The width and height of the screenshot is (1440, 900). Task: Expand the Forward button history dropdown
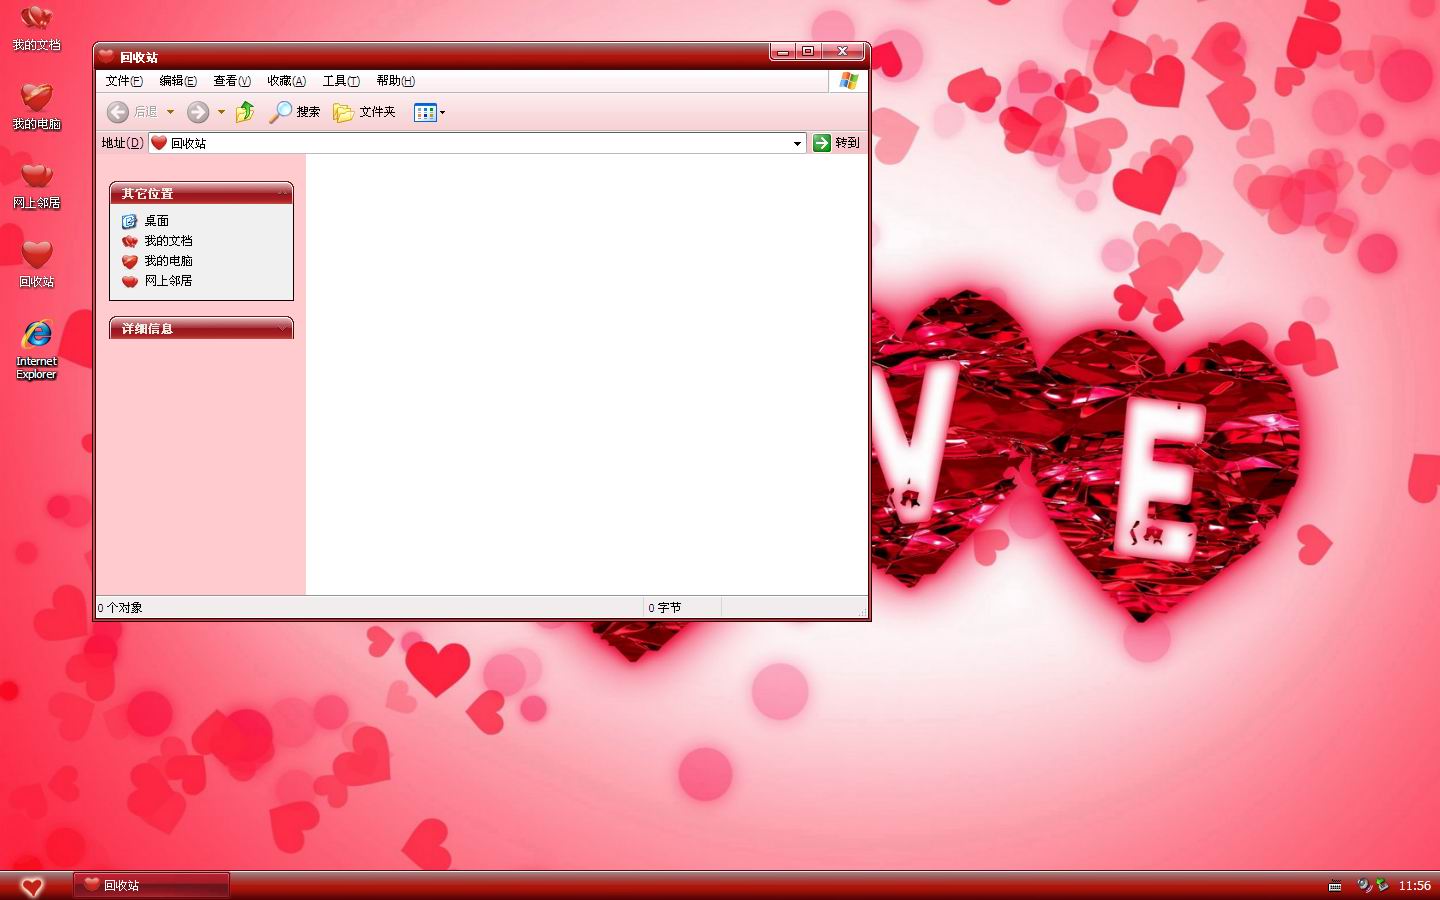click(x=221, y=112)
